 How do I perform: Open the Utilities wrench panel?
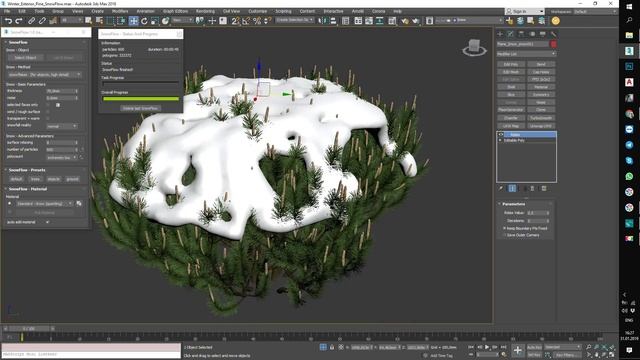(x=553, y=34)
